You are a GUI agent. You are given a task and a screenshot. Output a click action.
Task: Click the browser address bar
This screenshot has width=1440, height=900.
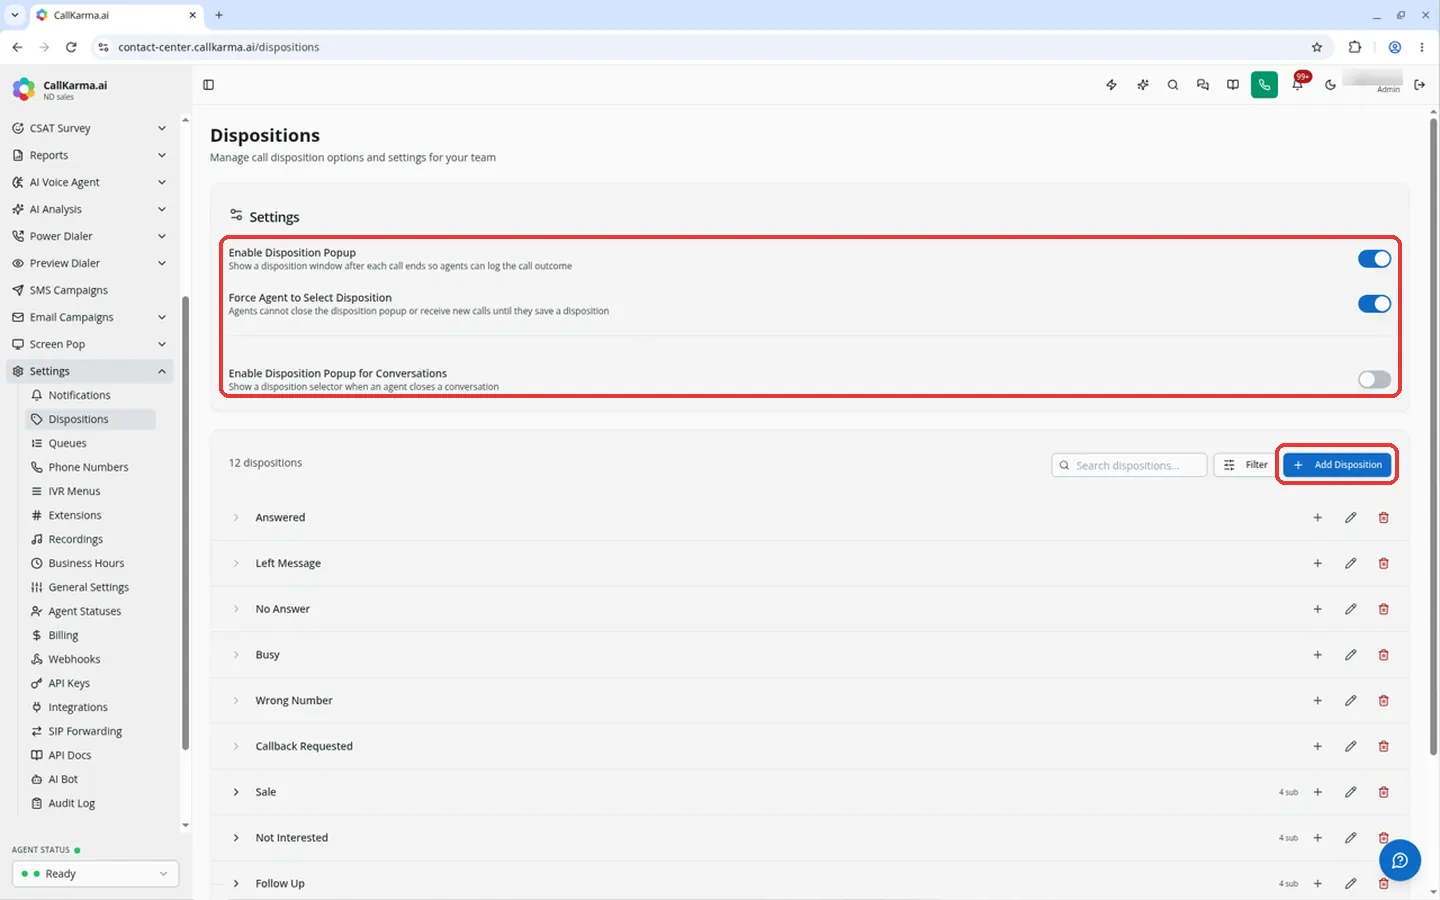point(710,47)
